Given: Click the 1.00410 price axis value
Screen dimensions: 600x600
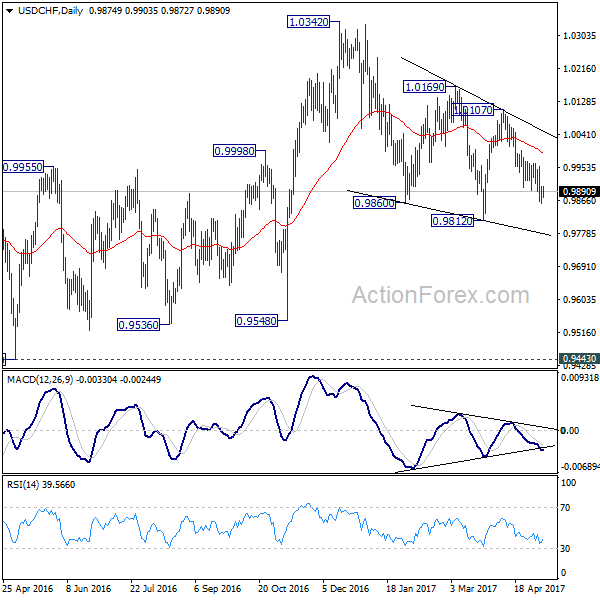Looking at the screenshot, I should tap(579, 134).
